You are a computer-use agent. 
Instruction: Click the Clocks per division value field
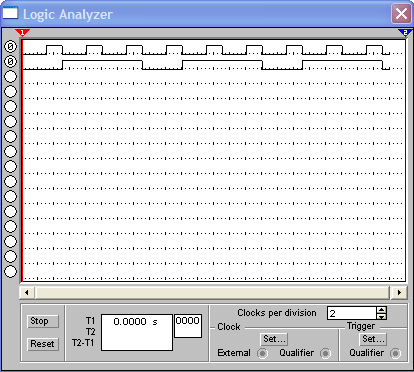point(352,313)
